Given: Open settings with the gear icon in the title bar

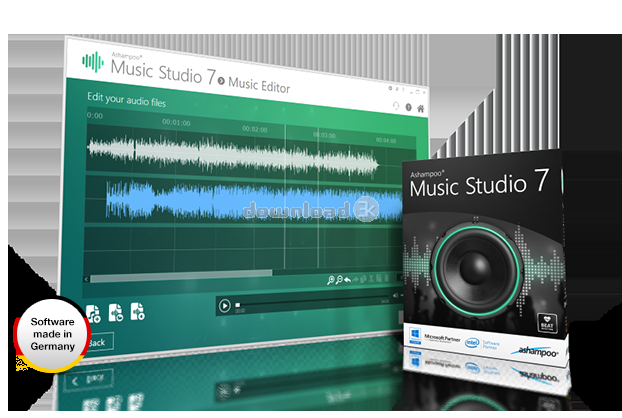Looking at the screenshot, I should point(390,88).
